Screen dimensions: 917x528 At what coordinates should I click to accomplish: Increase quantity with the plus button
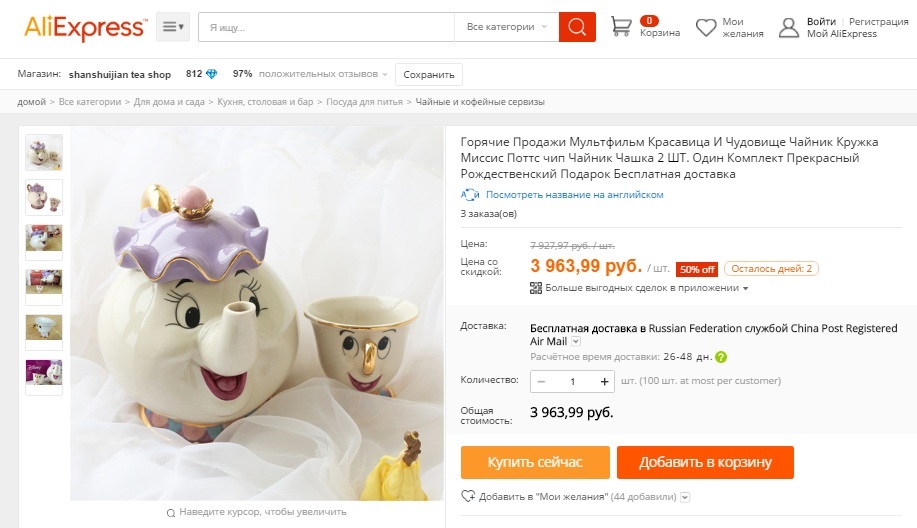click(x=604, y=381)
